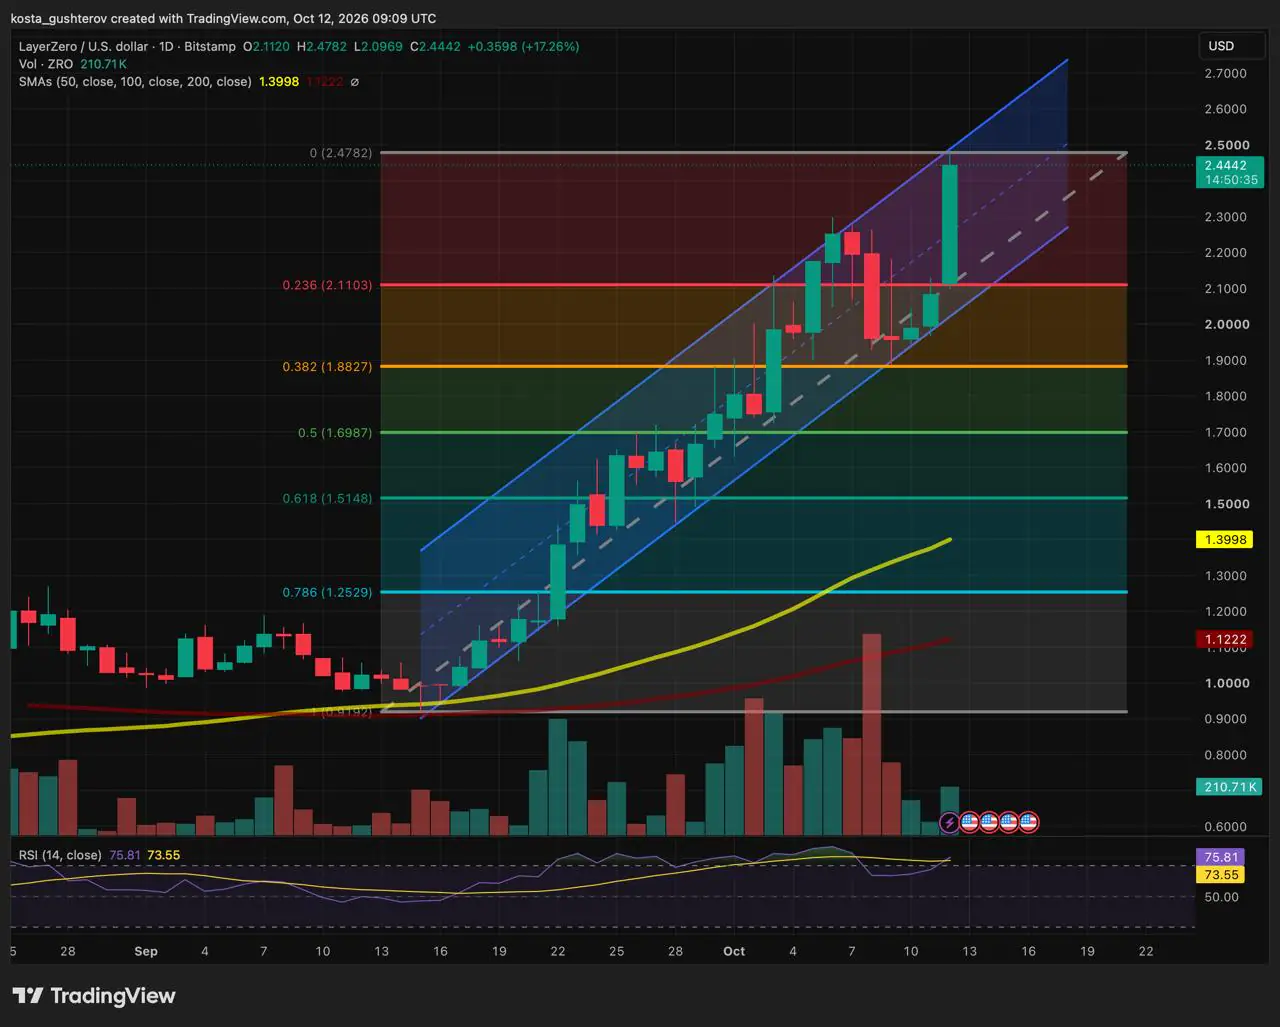Screen dimensions: 1280x1027
Task: Click the dark red 1.1222 tag on price axis
Action: click(1225, 639)
